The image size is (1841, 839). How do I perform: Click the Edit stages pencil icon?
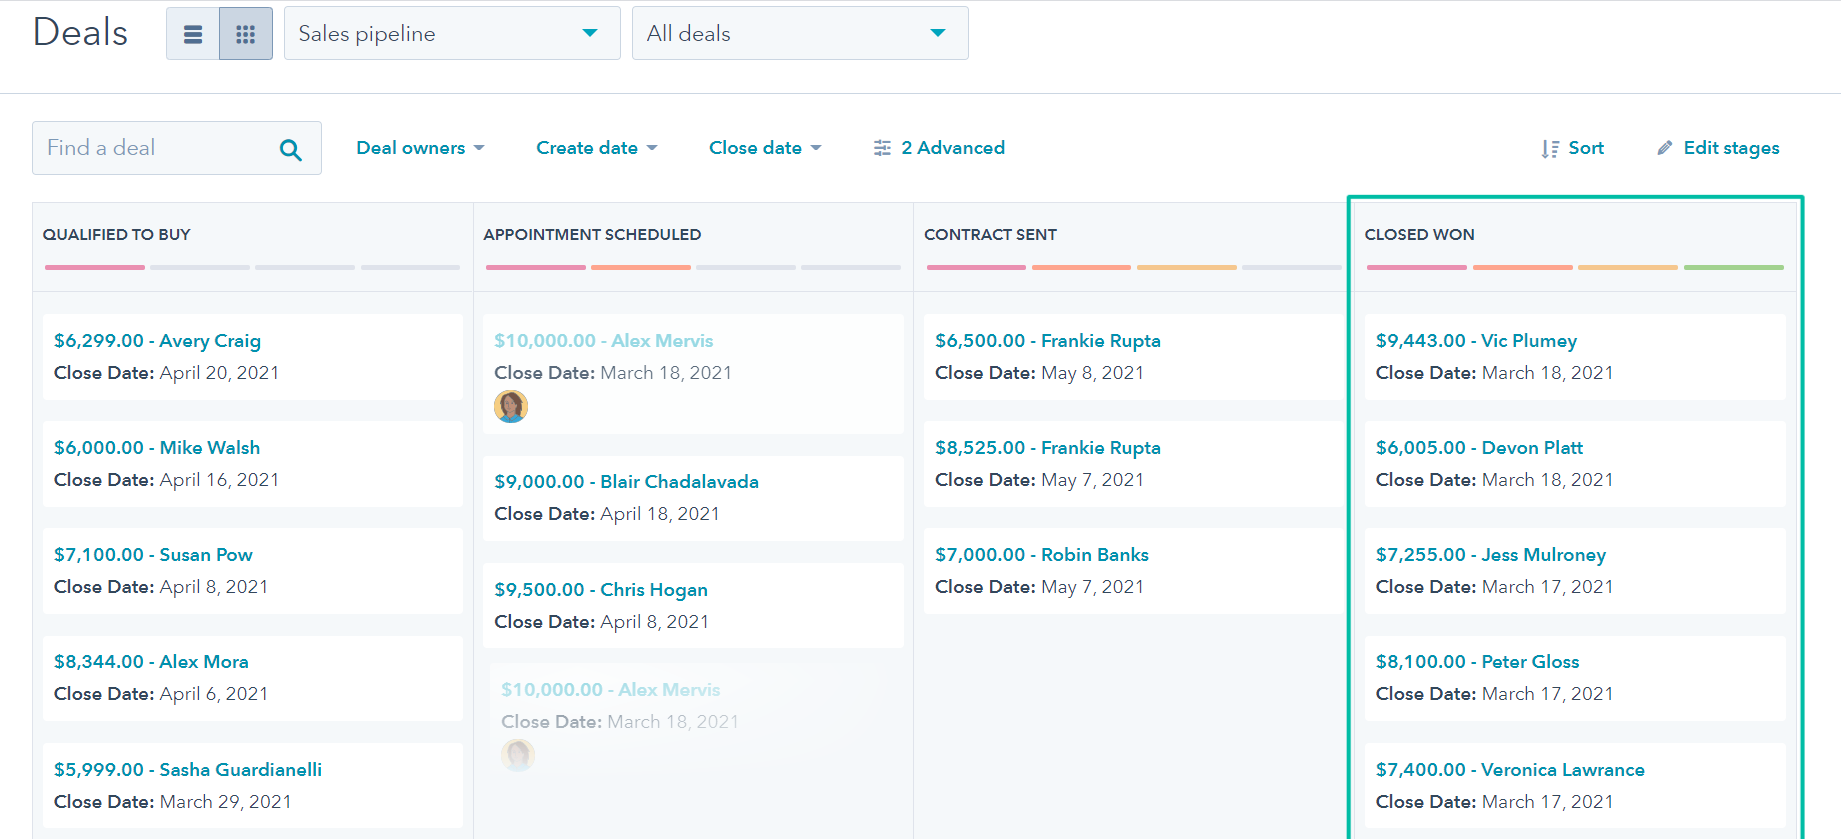tap(1665, 148)
